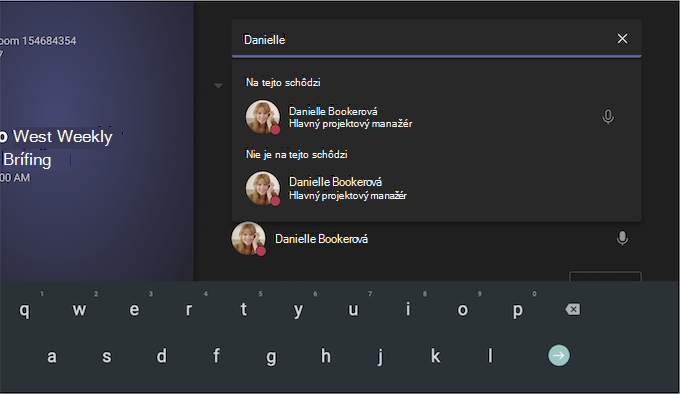Tap the o key
Image resolution: width=680 pixels, height=394 pixels.
463,310
